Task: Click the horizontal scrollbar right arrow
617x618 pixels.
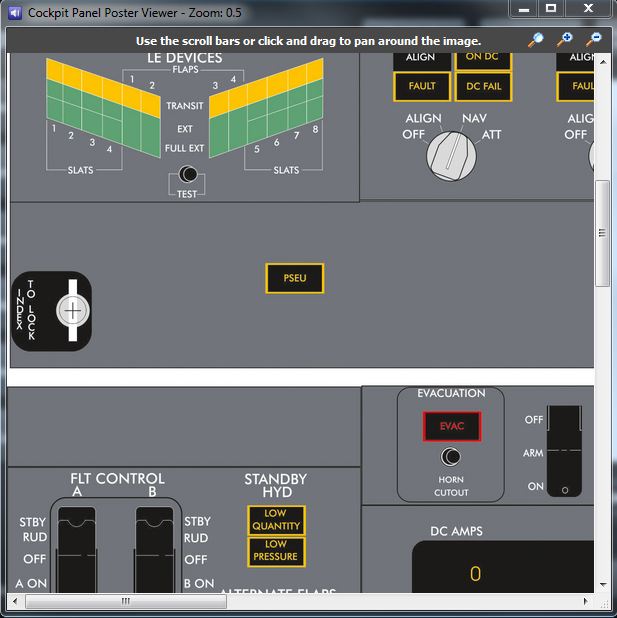Action: tap(585, 601)
